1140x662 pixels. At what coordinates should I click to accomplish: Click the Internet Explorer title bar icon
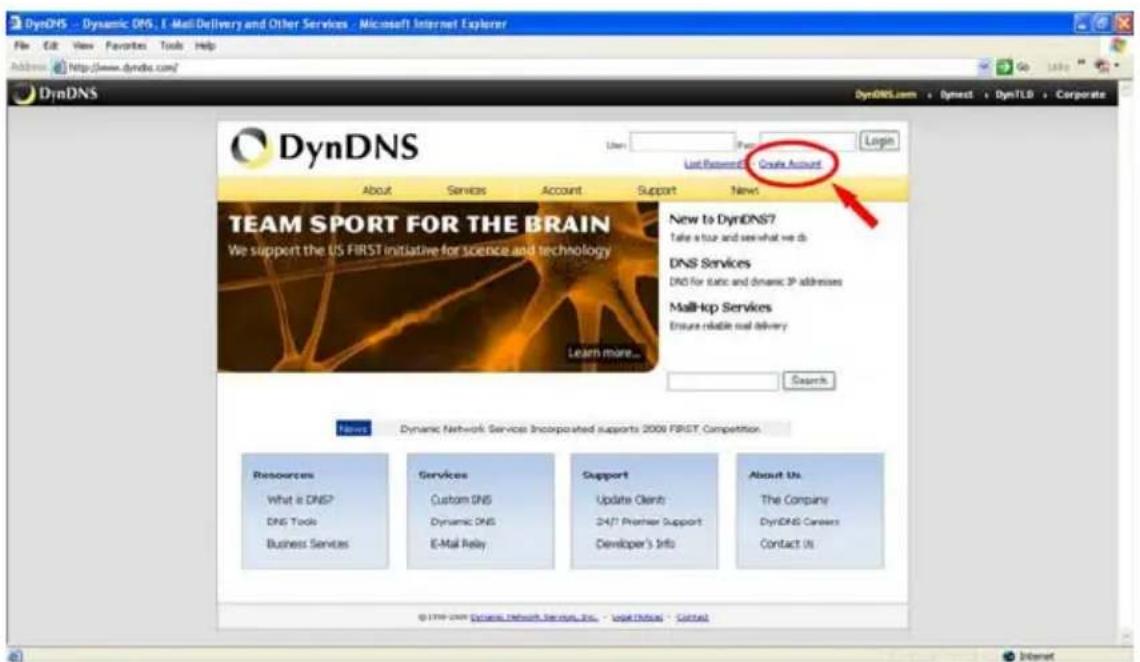point(15,23)
